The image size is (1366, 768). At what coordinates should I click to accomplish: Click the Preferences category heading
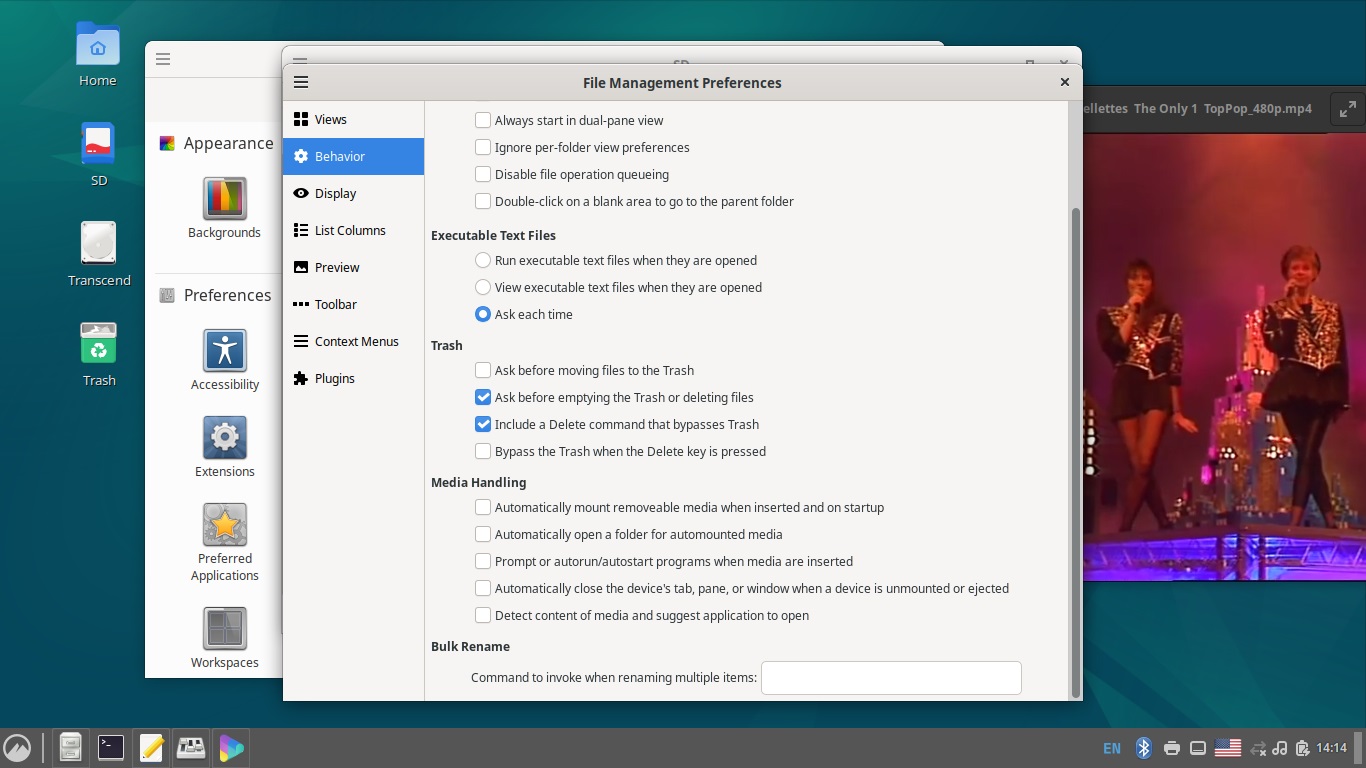pos(227,295)
